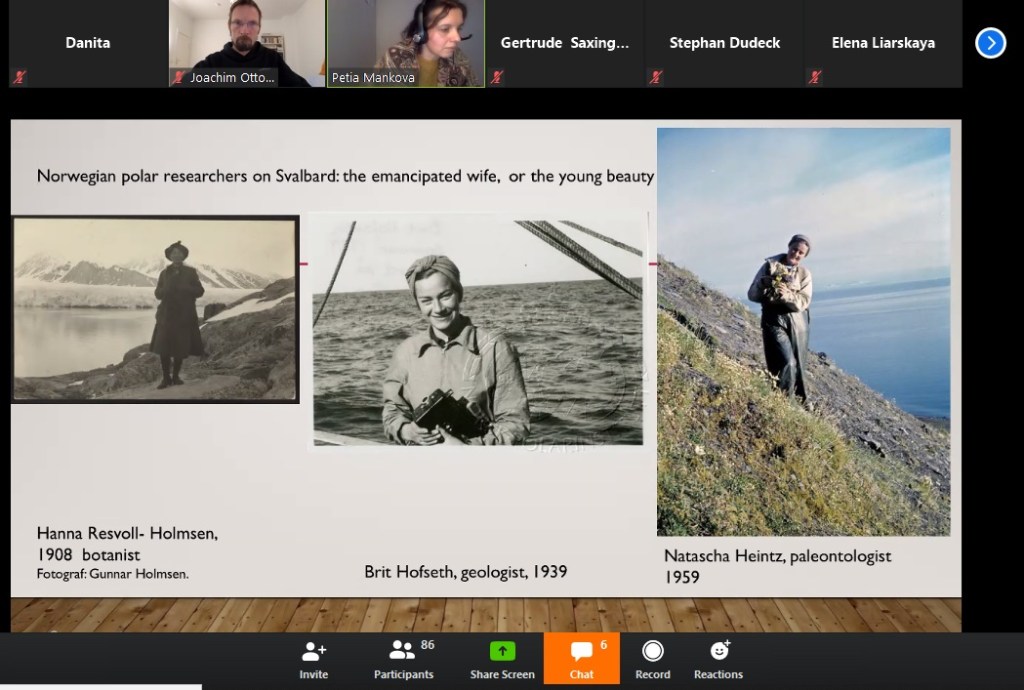The height and width of the screenshot is (690, 1024).
Task: Start recording with Record button
Action: point(652,659)
